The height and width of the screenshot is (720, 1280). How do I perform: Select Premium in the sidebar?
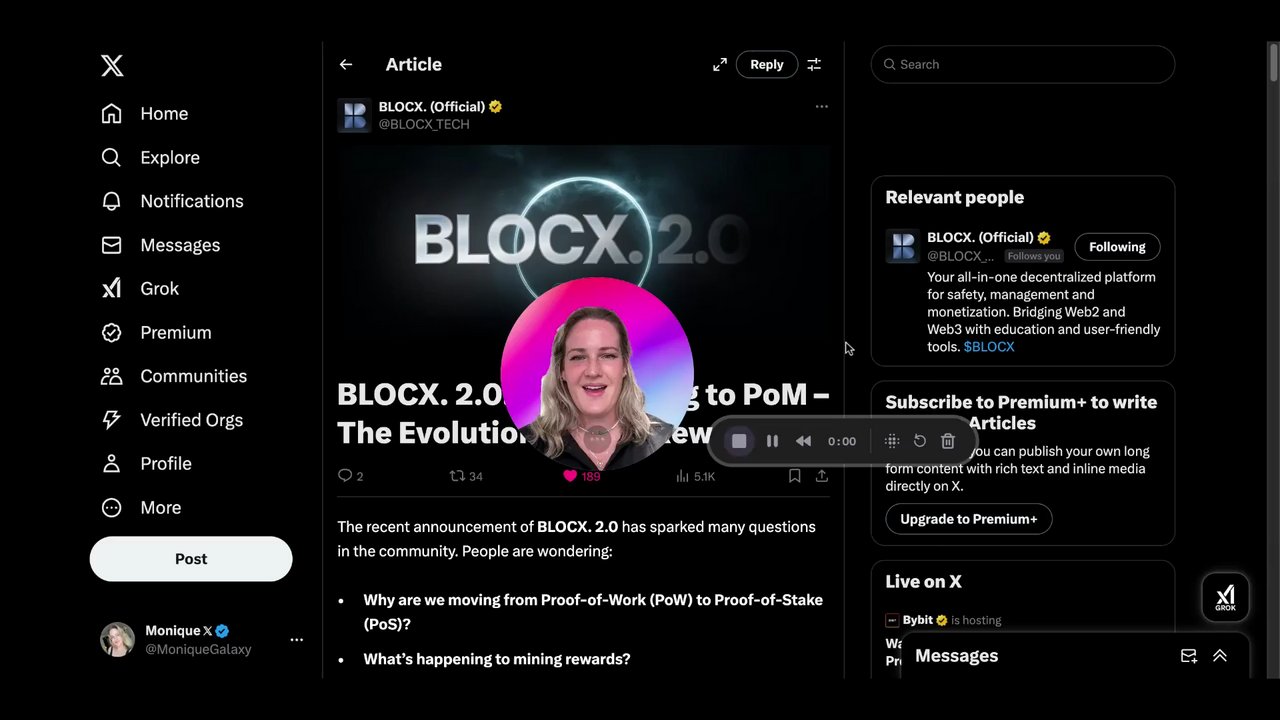click(156, 333)
